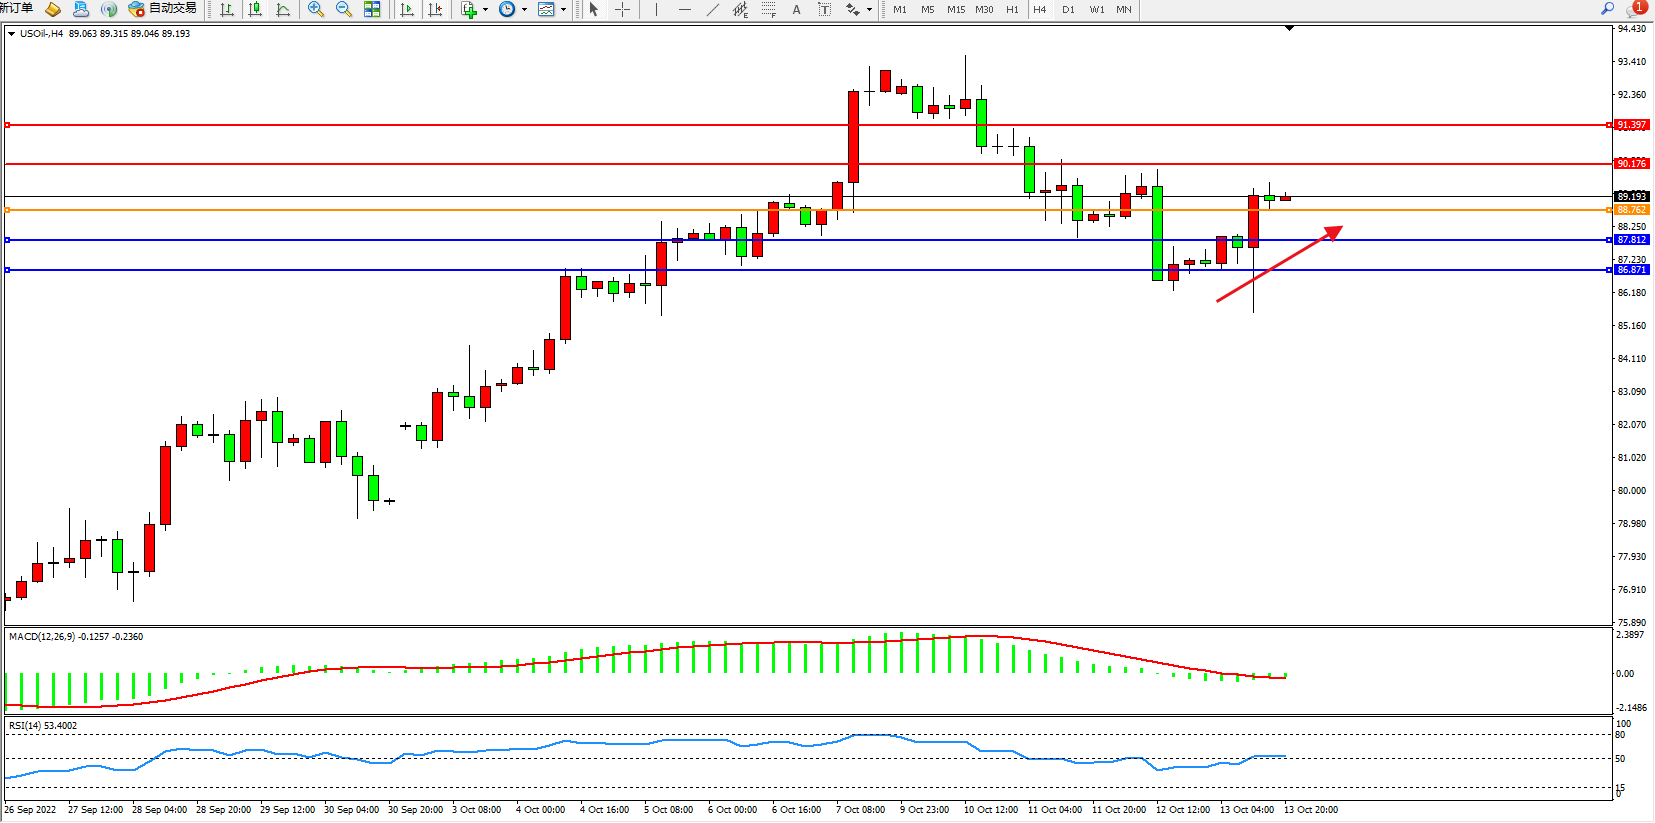Screen dimensions: 1655x823
Task: Tile chart windows with grid icon
Action: [x=372, y=10]
